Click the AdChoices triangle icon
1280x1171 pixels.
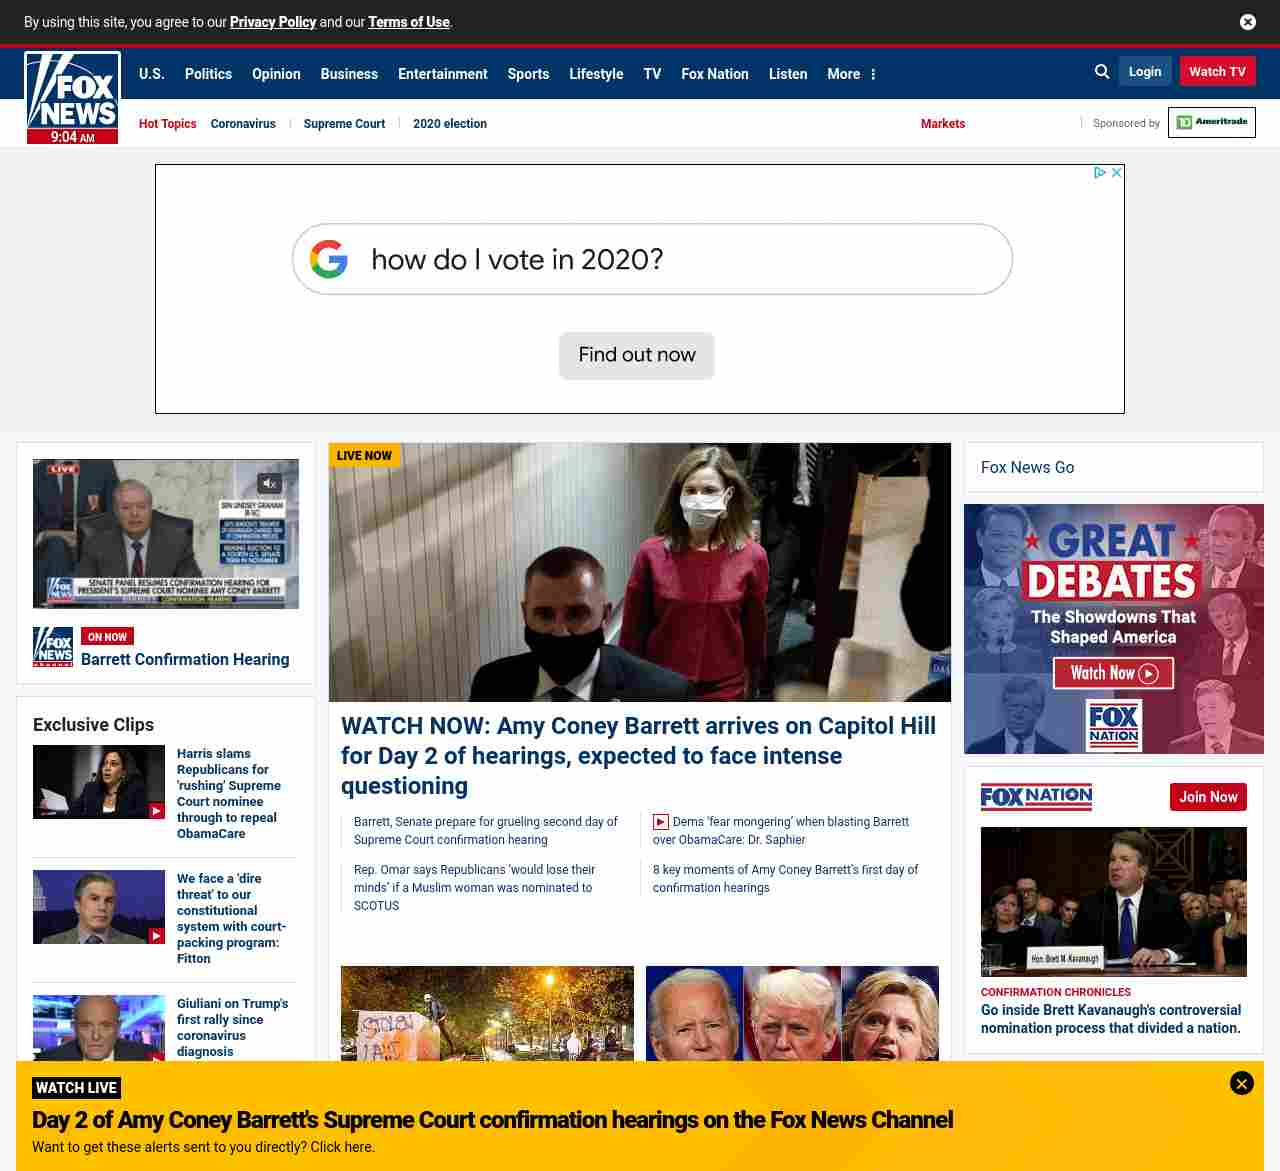[1099, 173]
